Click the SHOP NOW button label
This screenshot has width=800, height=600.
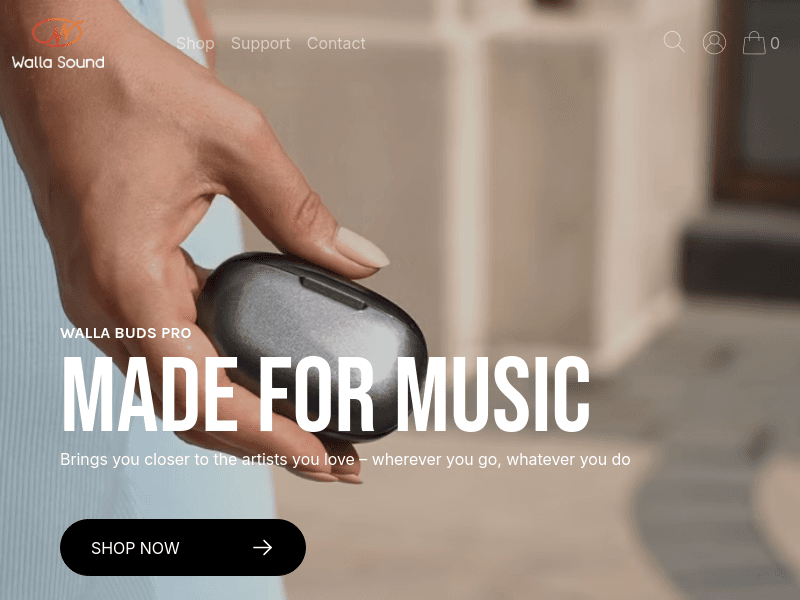coord(135,548)
